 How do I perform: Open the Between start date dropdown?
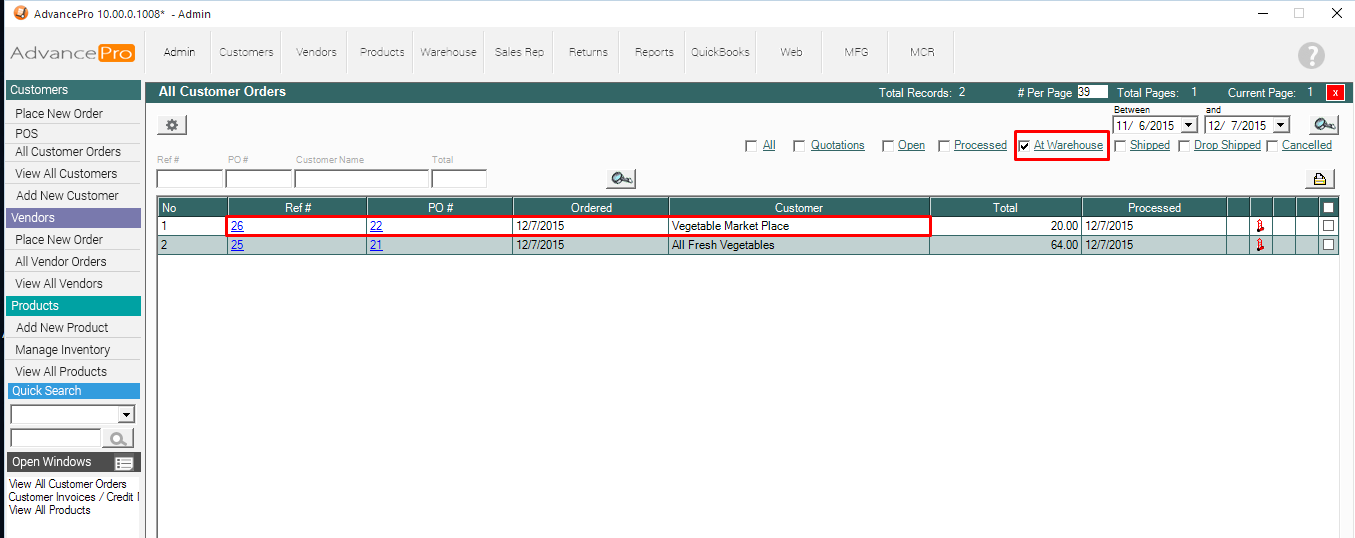(1188, 126)
